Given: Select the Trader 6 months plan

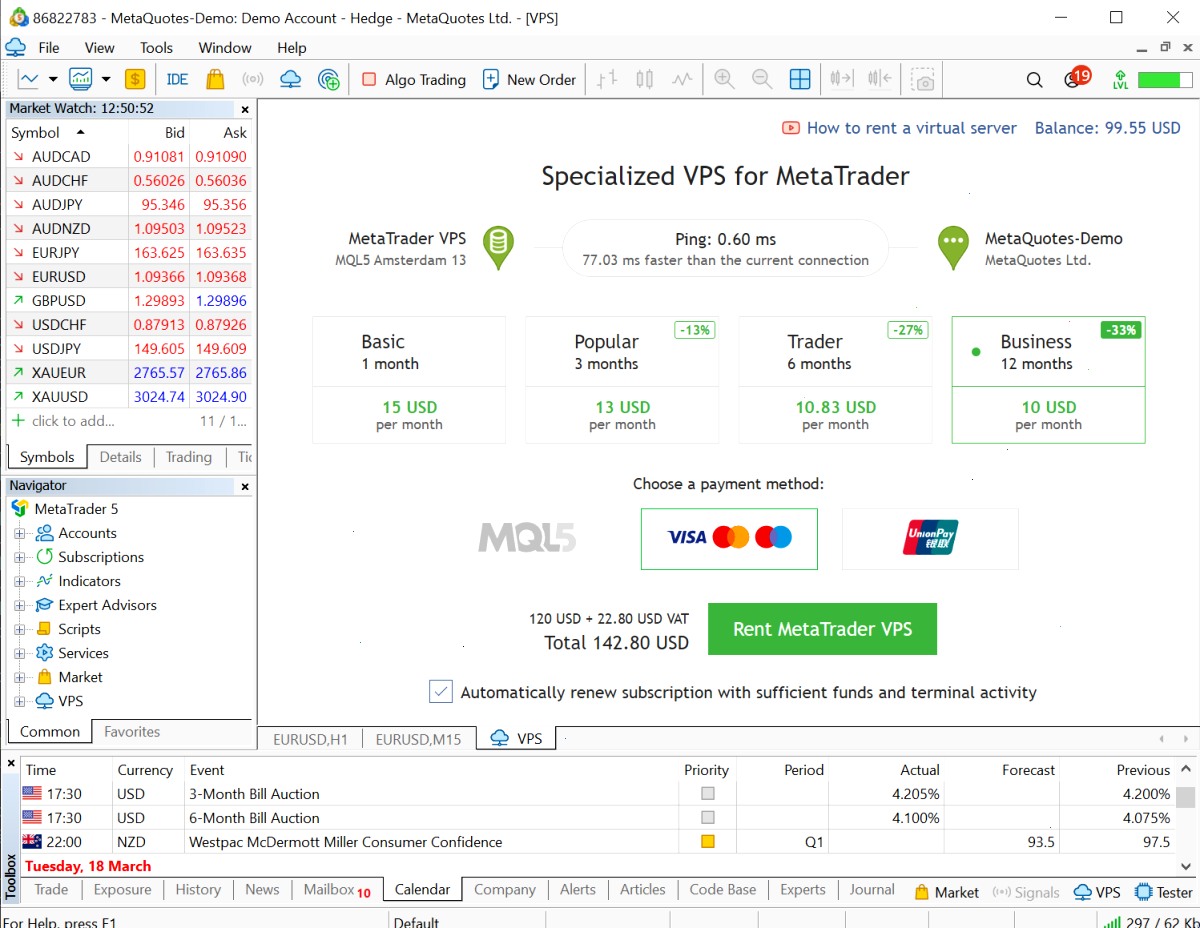Looking at the screenshot, I should (x=835, y=380).
